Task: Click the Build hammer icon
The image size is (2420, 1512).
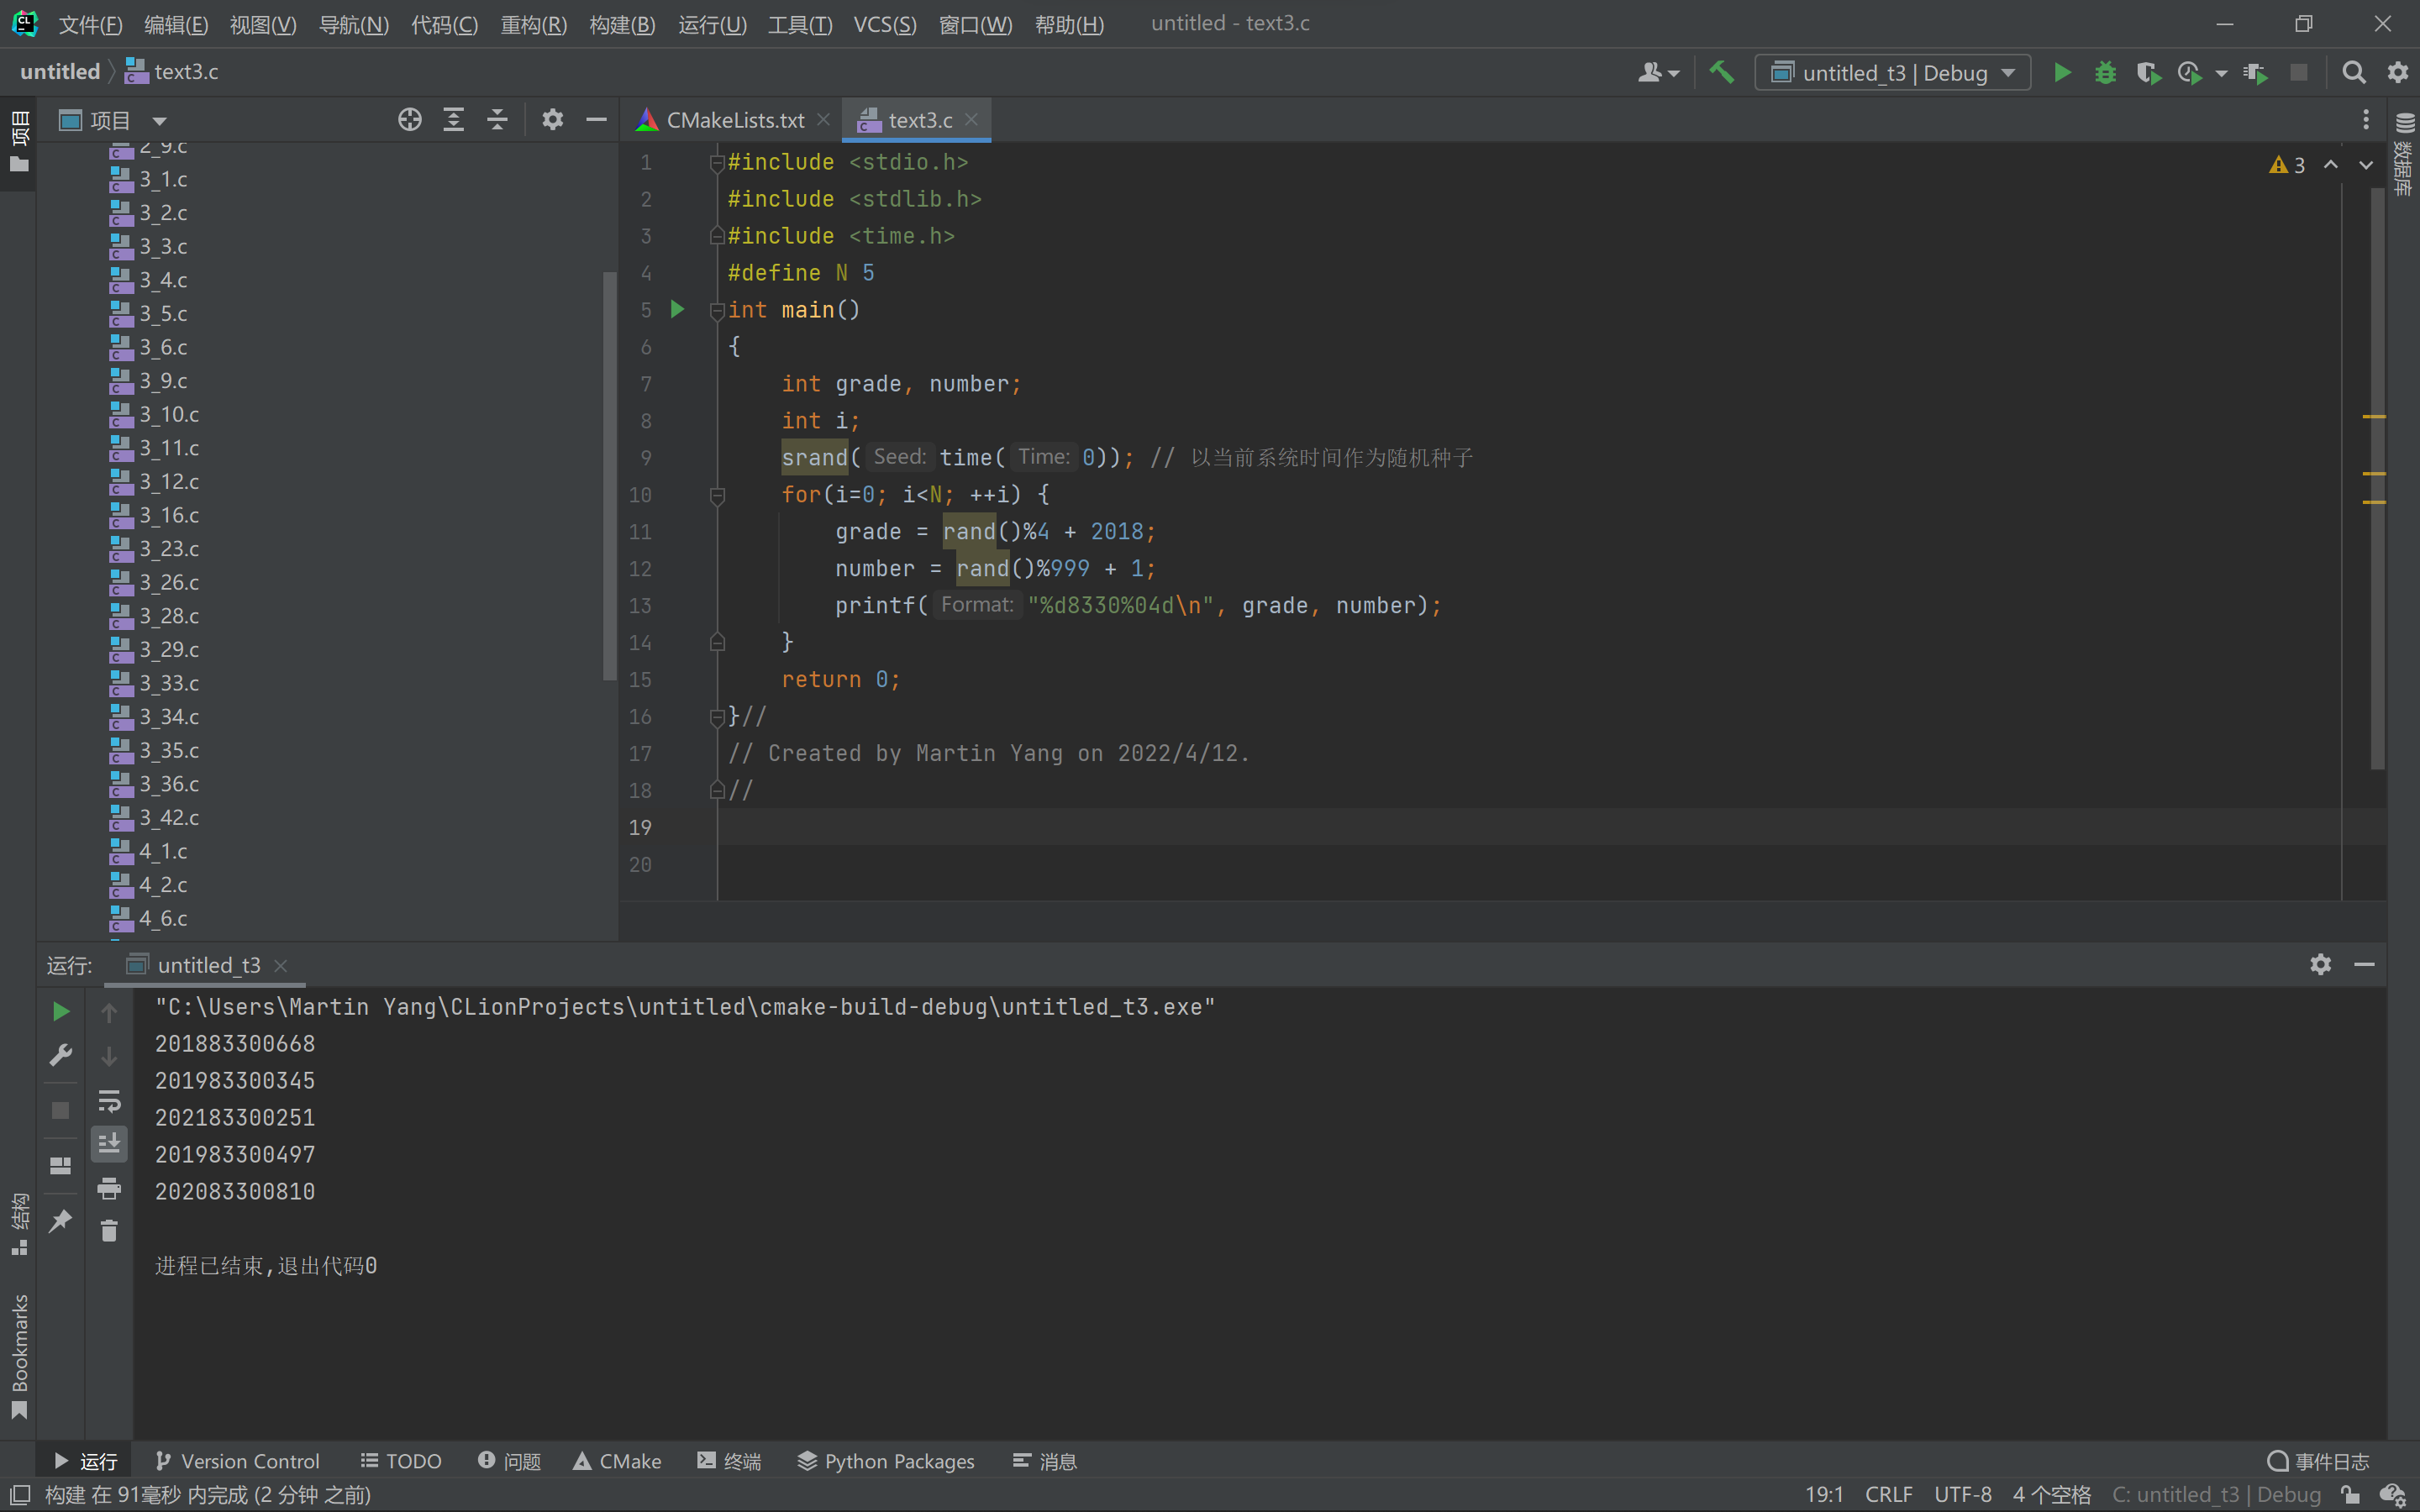Action: click(1721, 72)
